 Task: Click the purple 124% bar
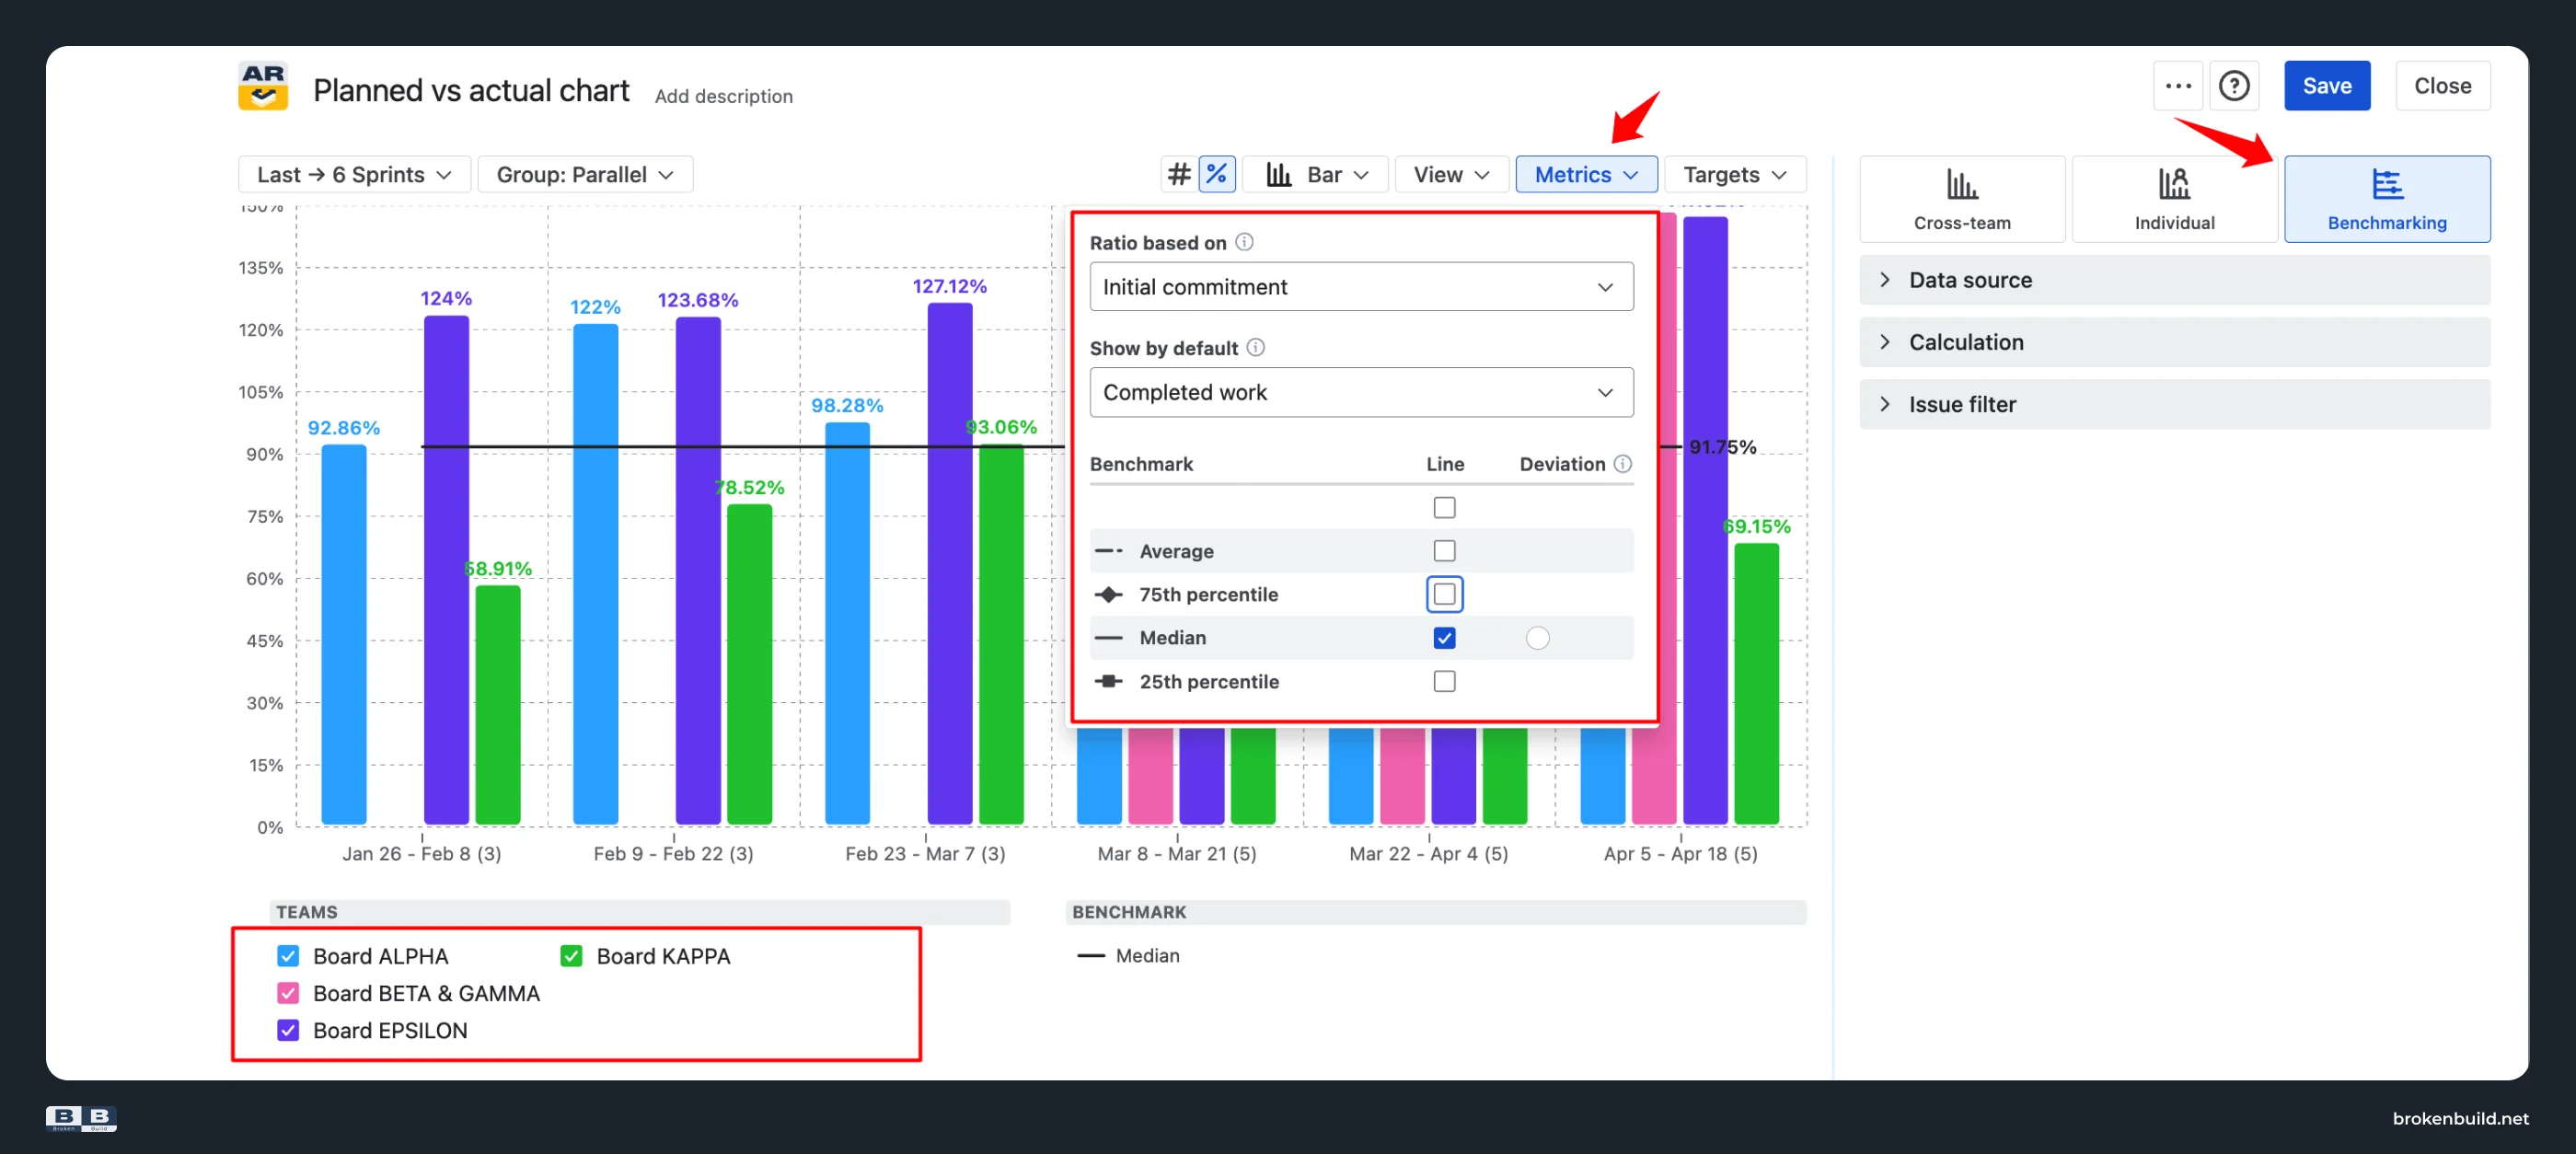coord(446,570)
